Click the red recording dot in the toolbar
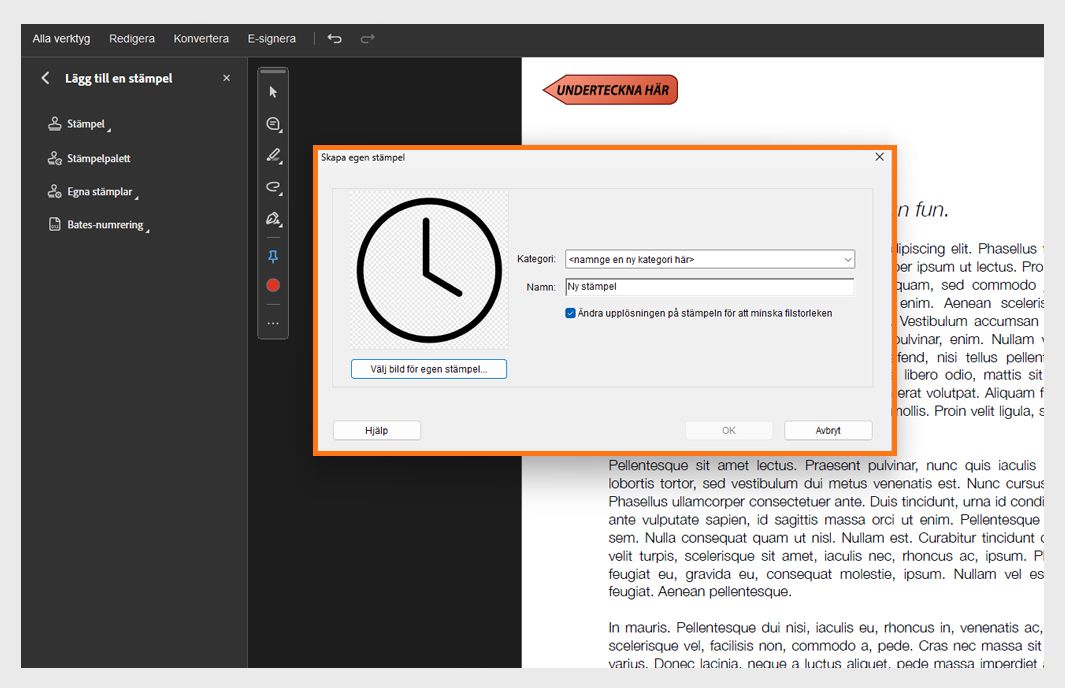 (x=272, y=285)
